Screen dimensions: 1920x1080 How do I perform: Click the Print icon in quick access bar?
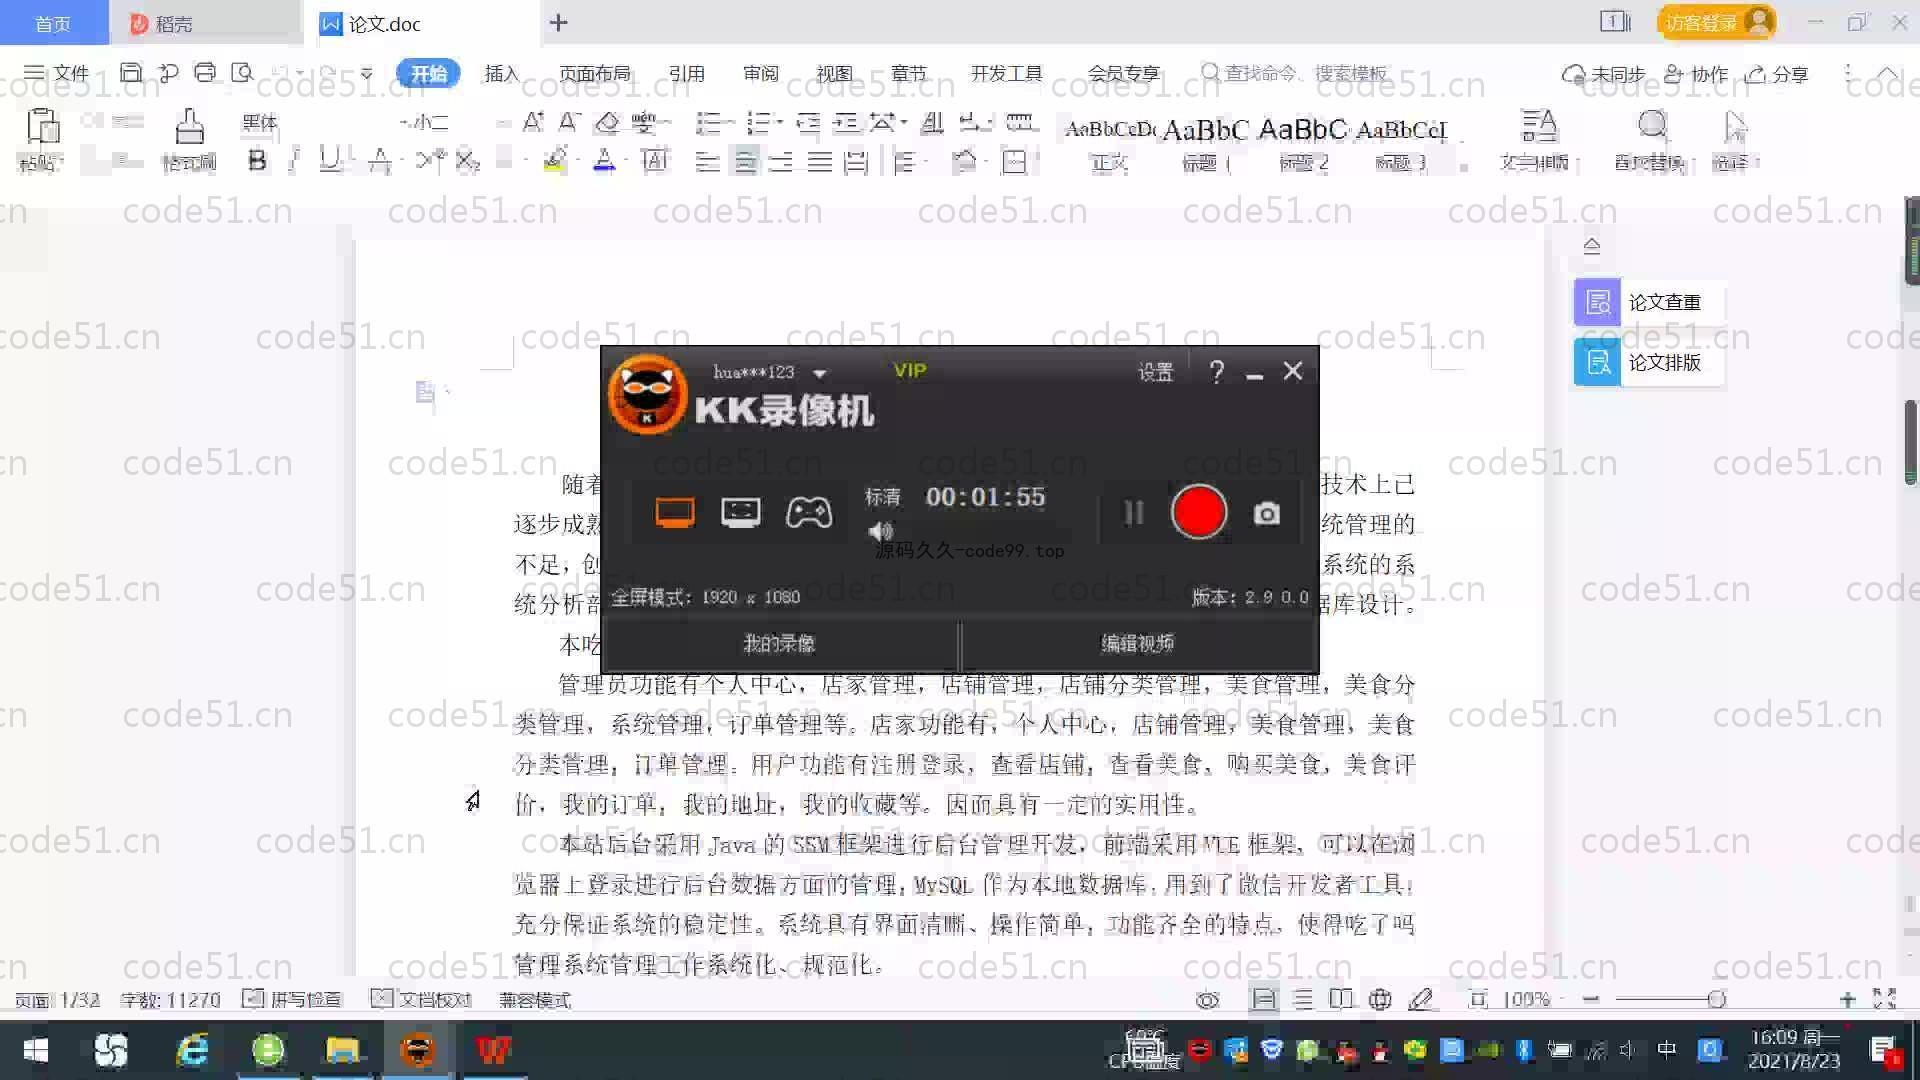[x=205, y=72]
